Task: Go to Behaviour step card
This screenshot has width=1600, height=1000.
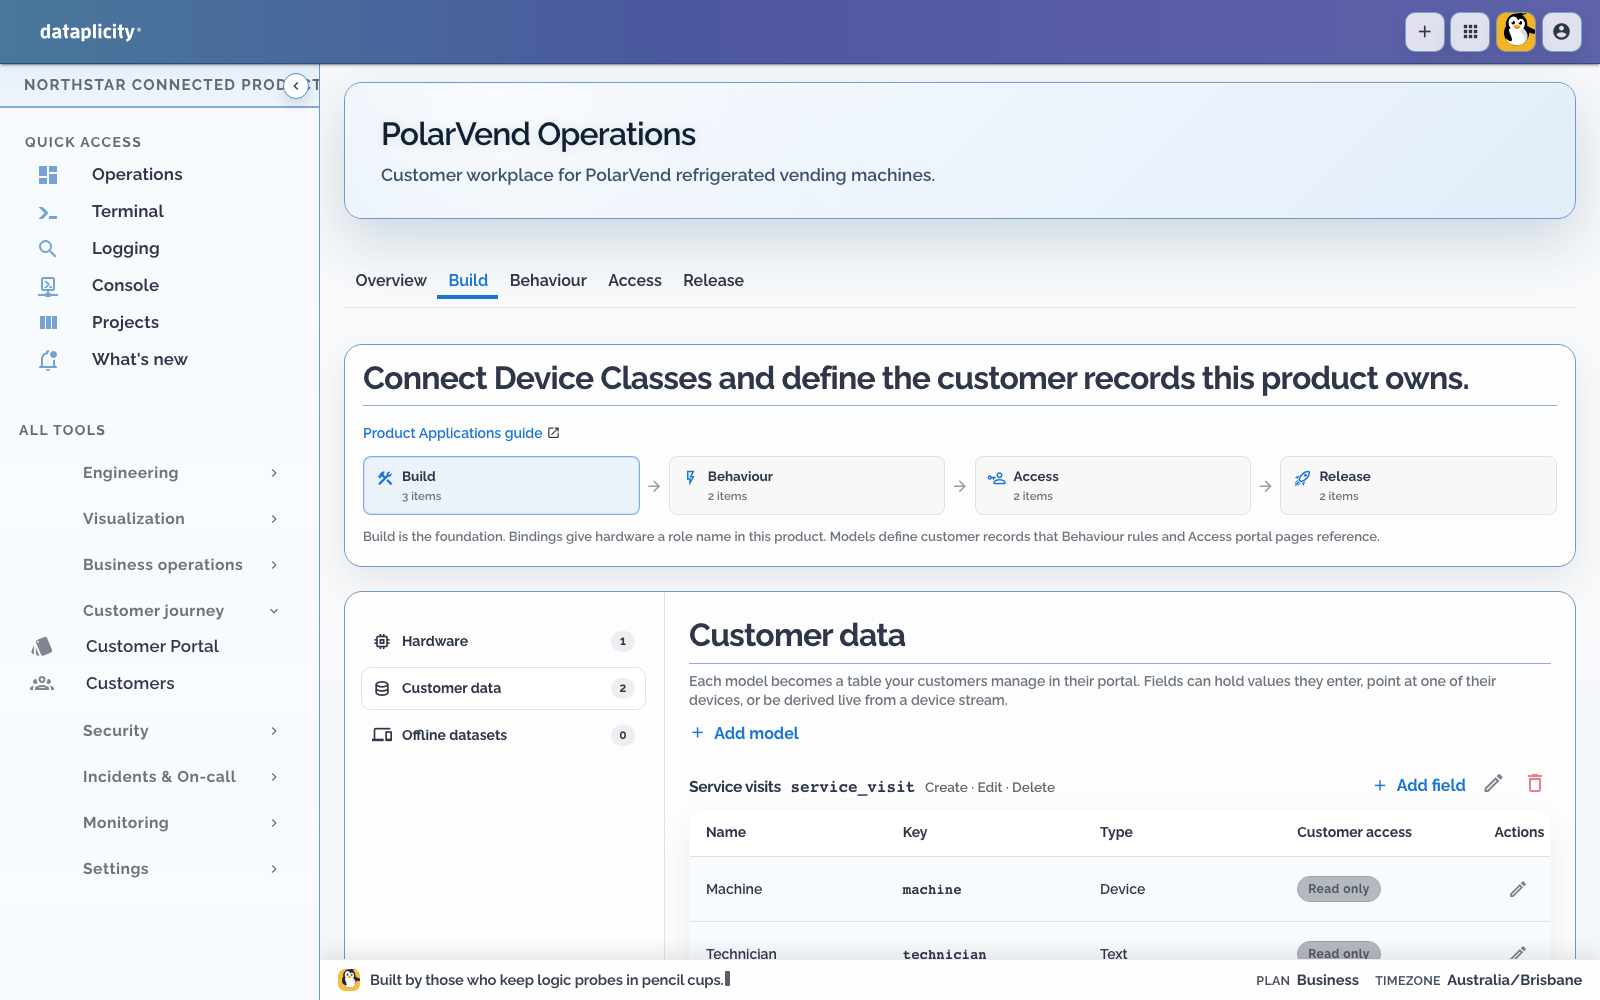Action: click(x=807, y=486)
